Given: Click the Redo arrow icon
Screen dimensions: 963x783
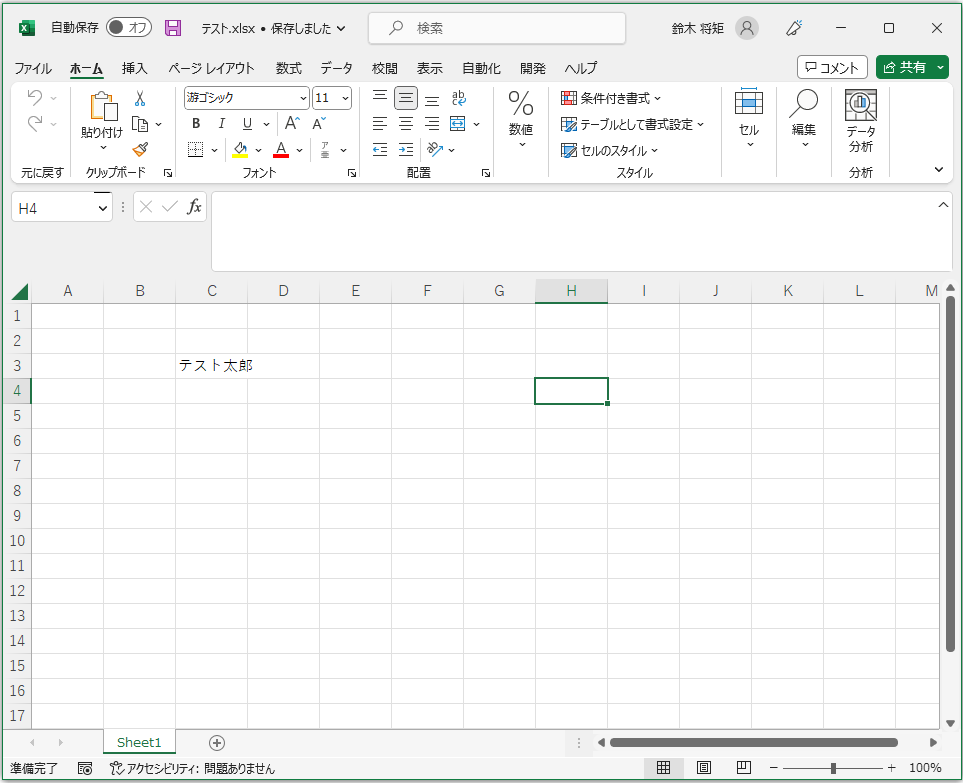Looking at the screenshot, I should tap(35, 123).
